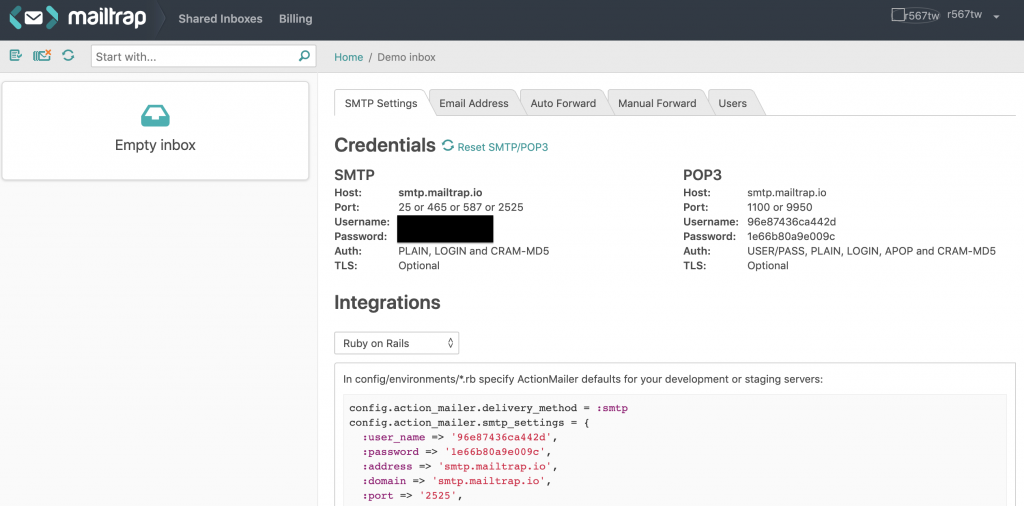Click the reset icon beside Credentials

click(x=448, y=146)
